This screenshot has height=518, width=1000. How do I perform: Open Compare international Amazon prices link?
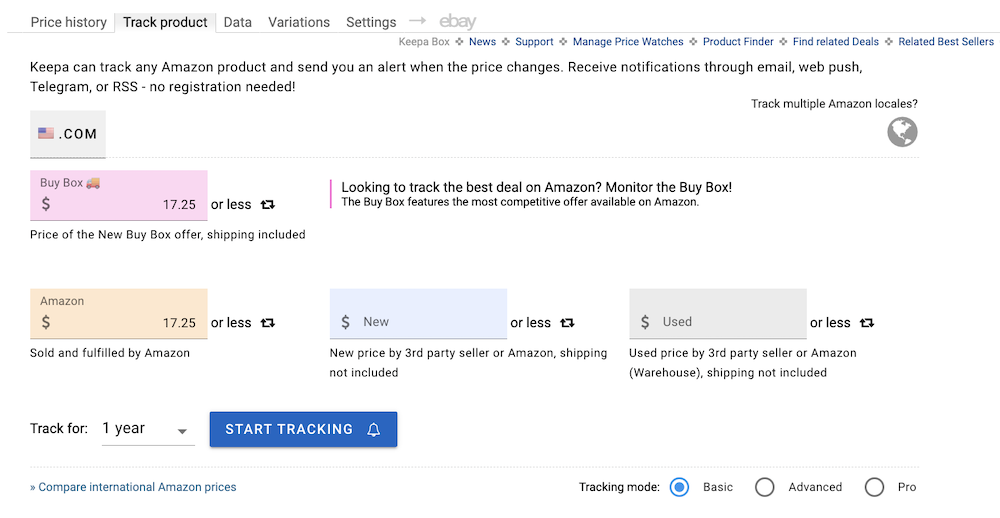point(133,487)
